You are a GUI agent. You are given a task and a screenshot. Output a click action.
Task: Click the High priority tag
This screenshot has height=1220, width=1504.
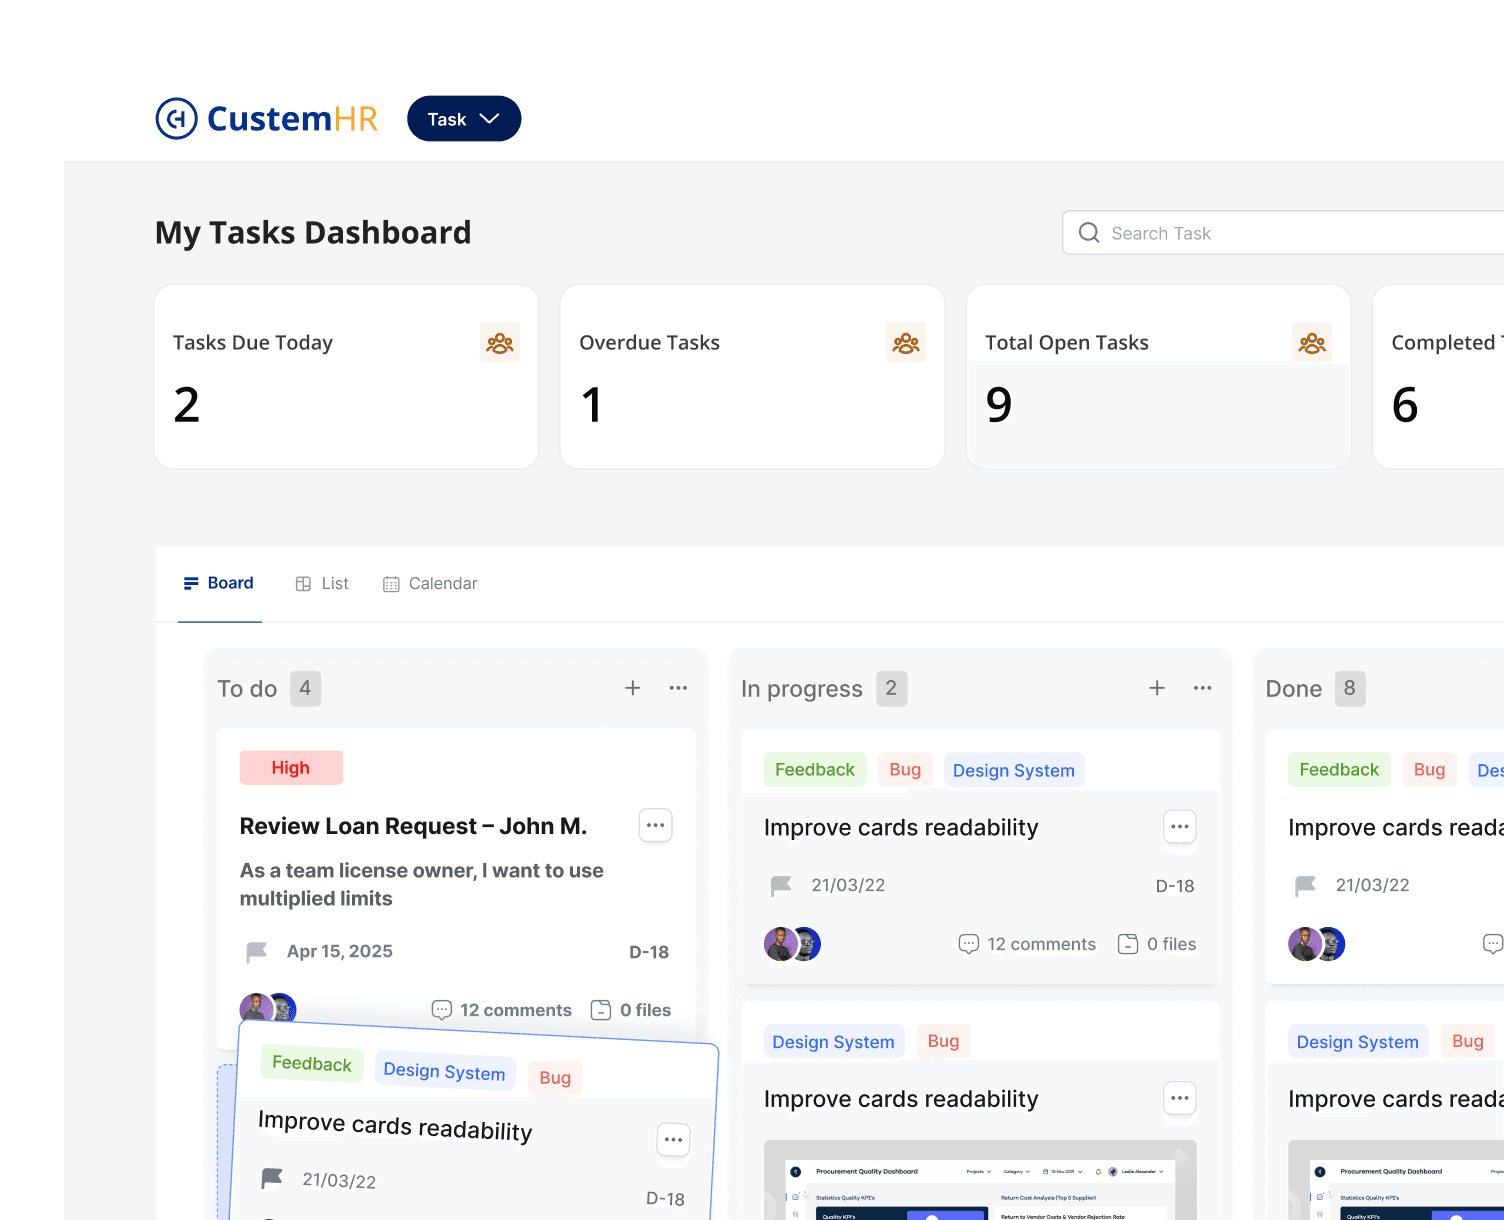coord(291,768)
